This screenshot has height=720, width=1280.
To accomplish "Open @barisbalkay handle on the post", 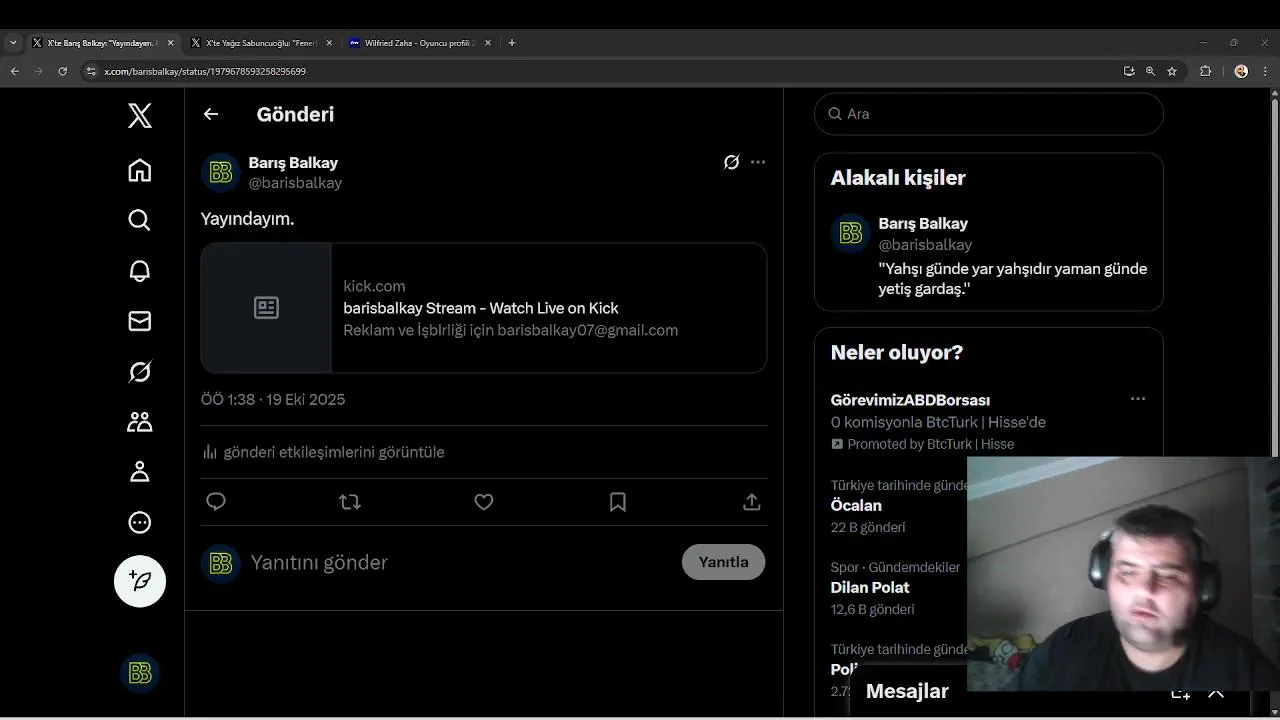I will click(x=295, y=183).
